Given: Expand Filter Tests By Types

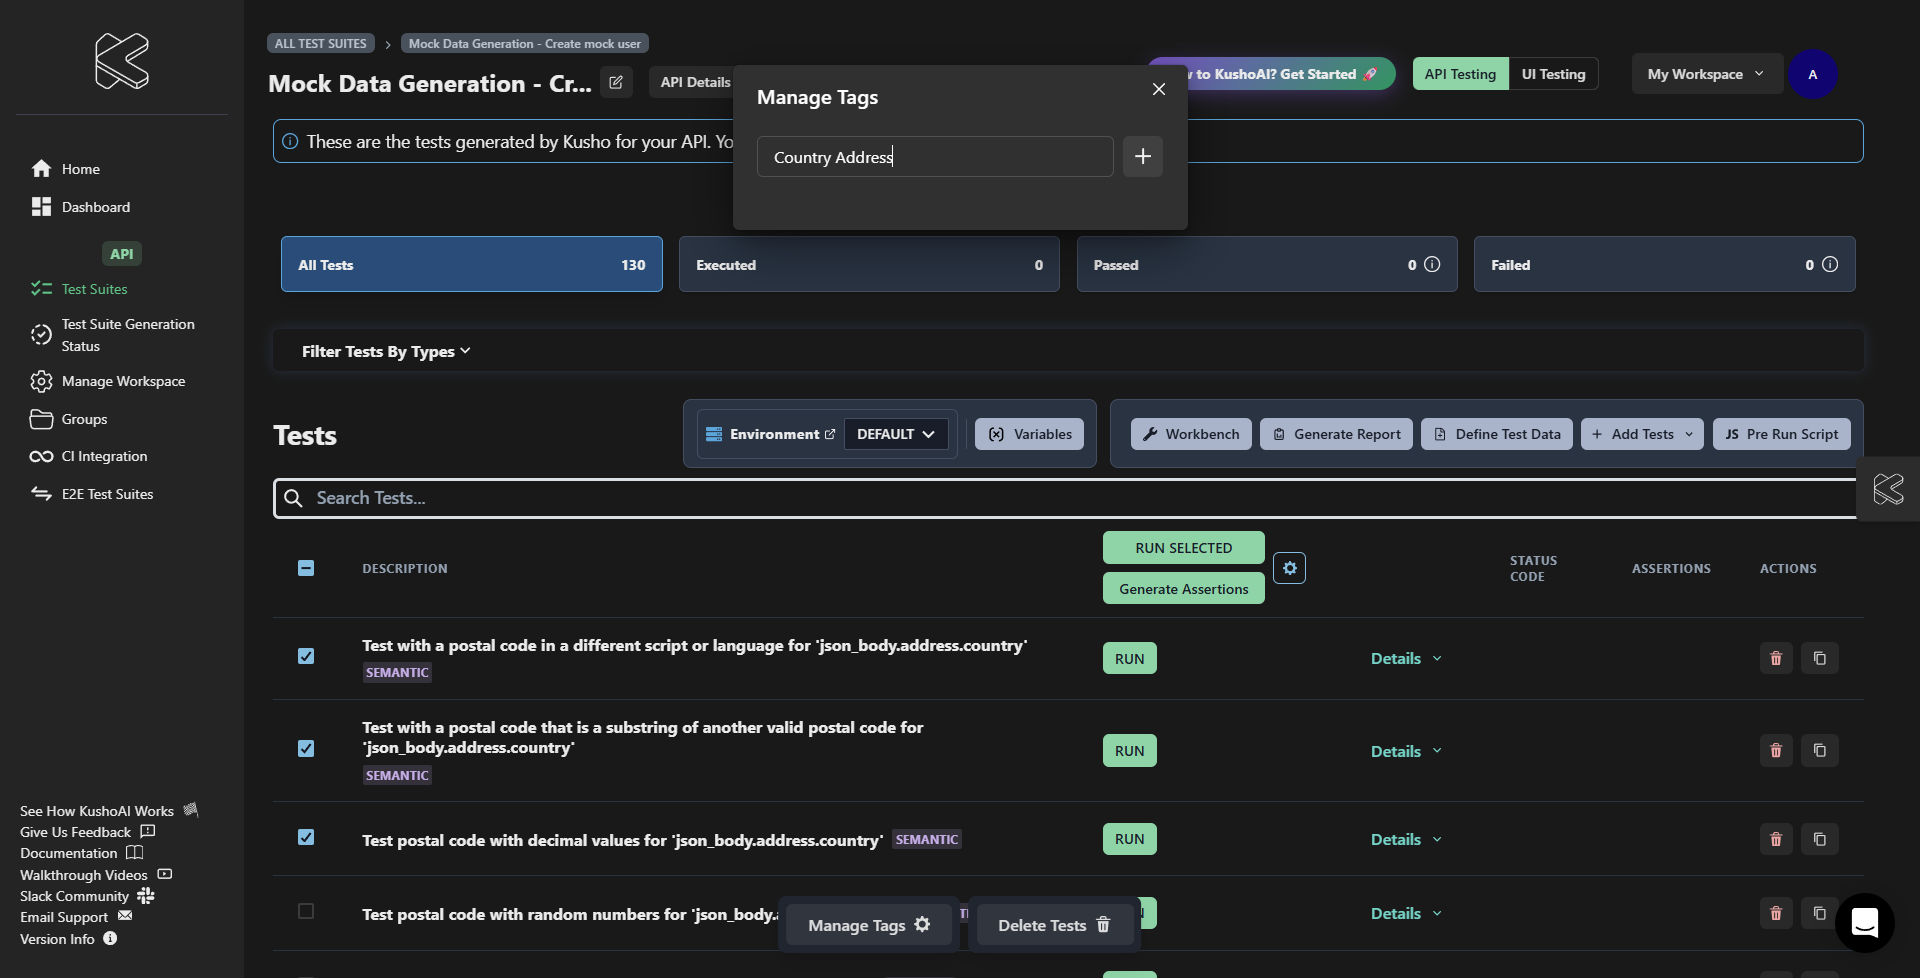Looking at the screenshot, I should pos(386,351).
